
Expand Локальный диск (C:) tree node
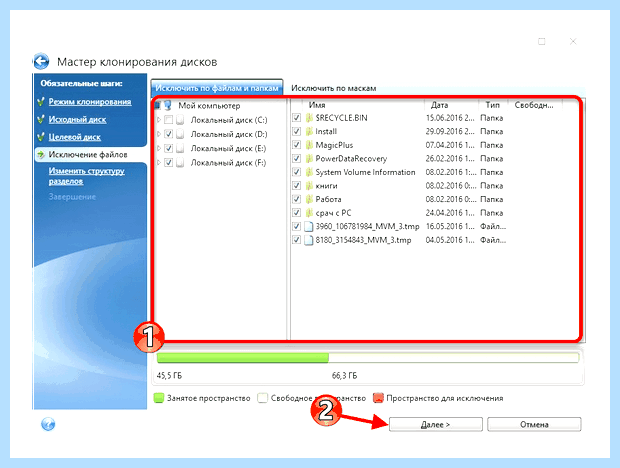[159, 120]
